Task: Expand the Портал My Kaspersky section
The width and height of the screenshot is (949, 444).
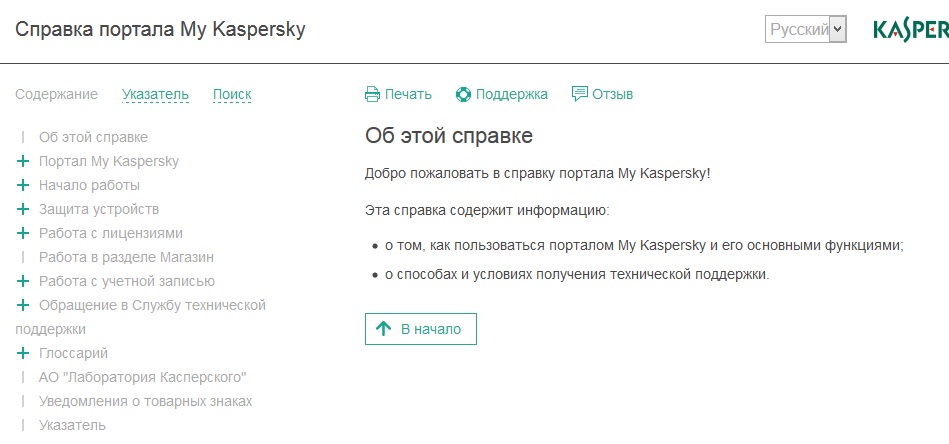Action: 23,161
